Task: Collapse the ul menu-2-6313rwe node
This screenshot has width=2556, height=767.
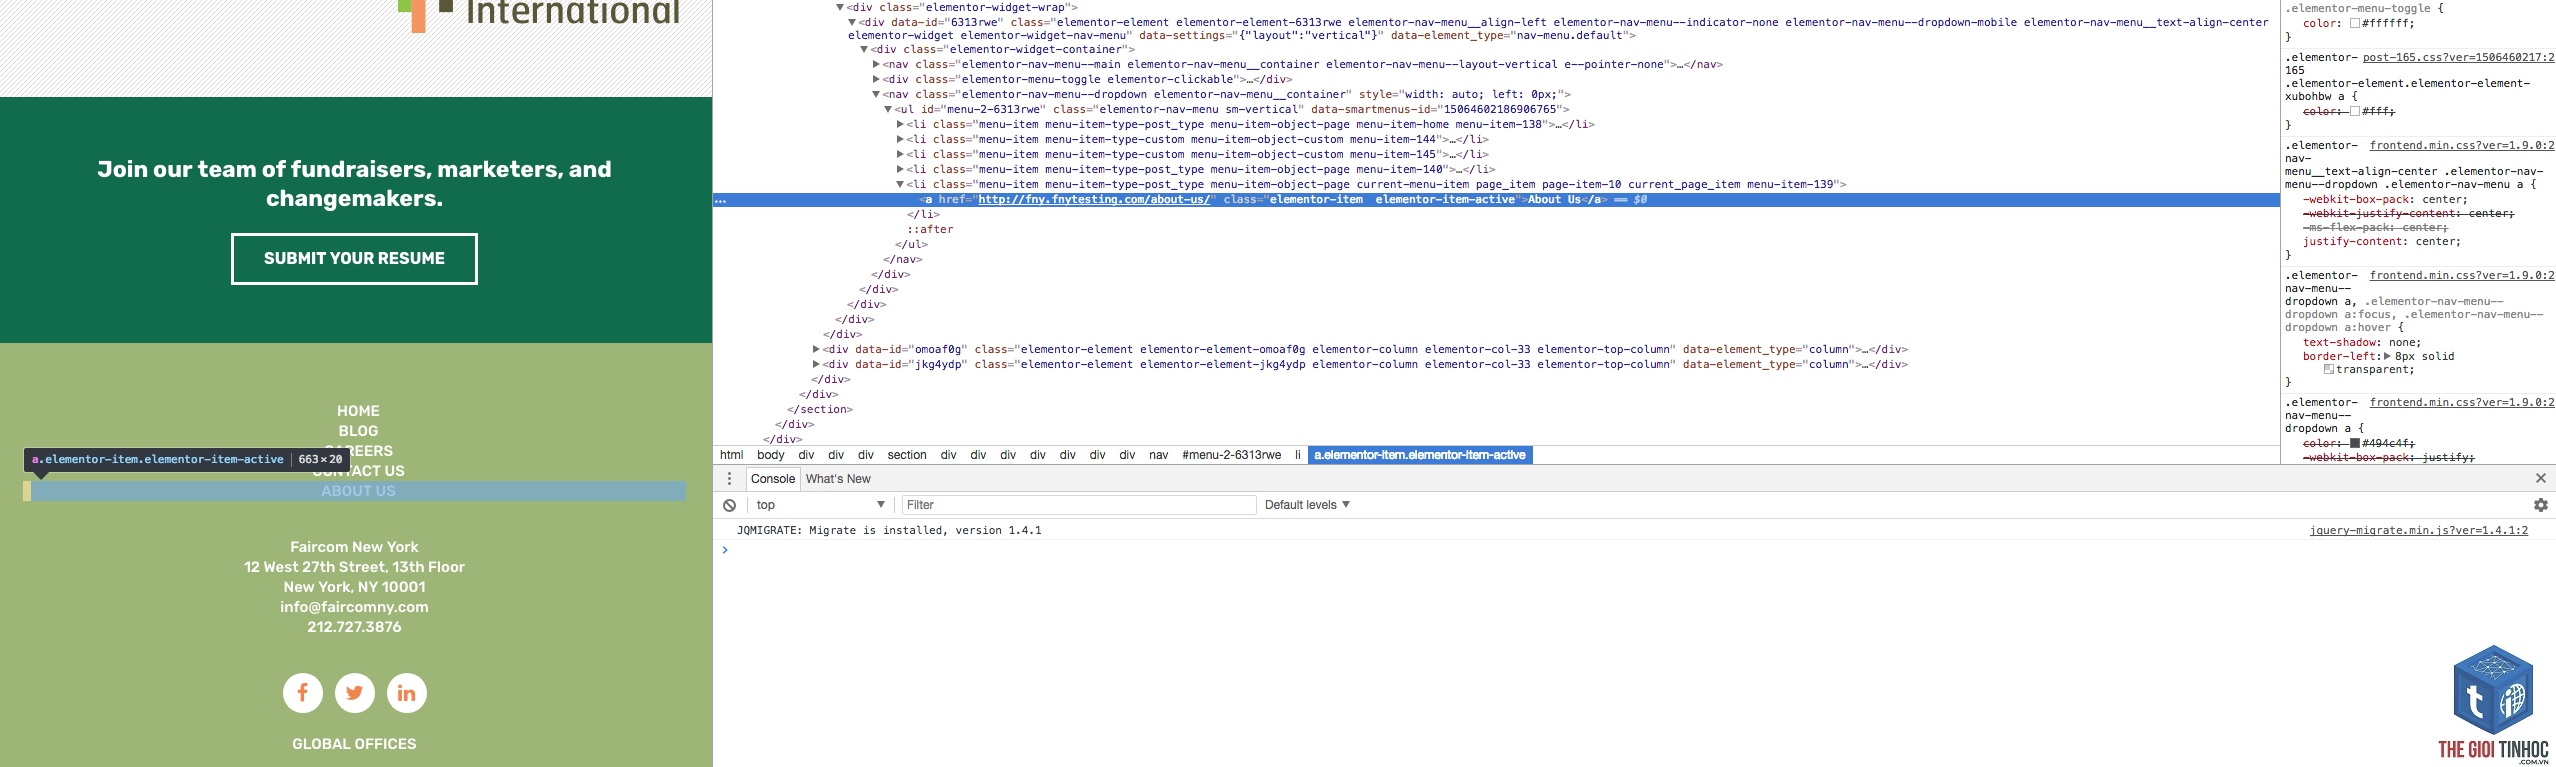Action: click(888, 109)
